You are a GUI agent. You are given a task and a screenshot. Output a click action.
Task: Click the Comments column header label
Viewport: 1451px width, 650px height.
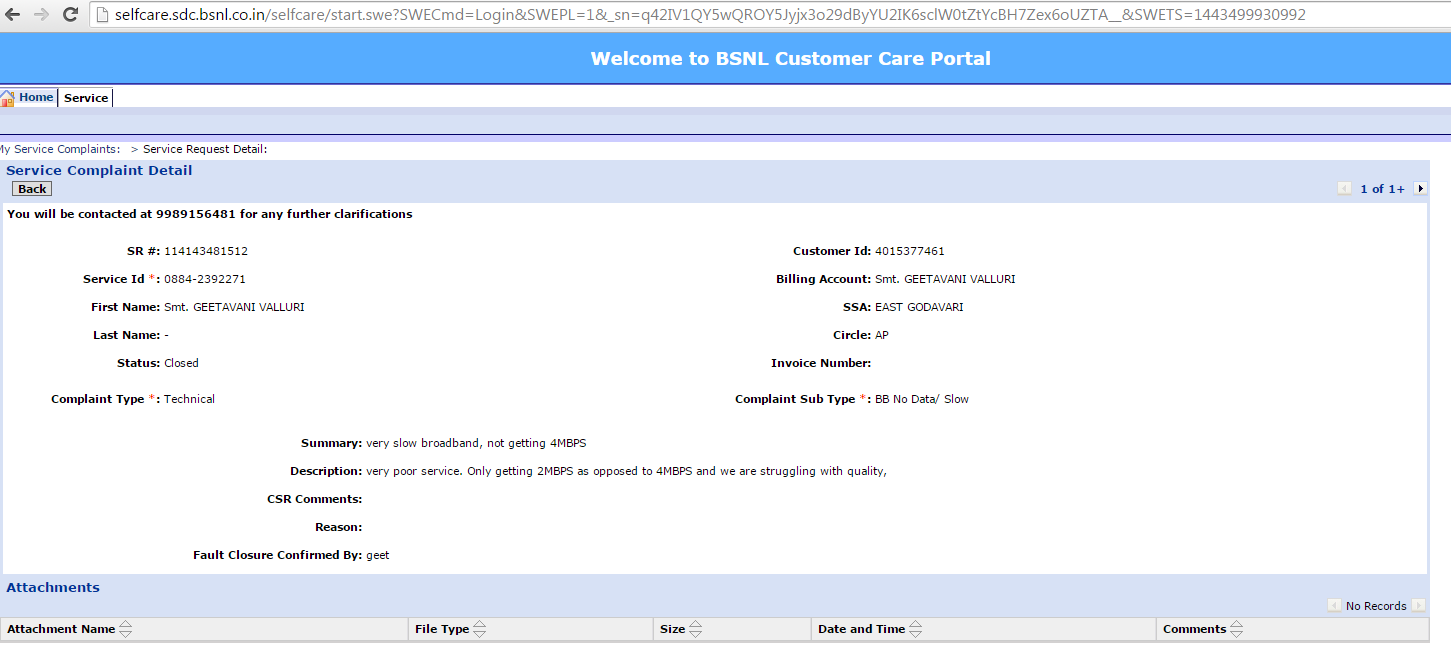[x=1195, y=629]
